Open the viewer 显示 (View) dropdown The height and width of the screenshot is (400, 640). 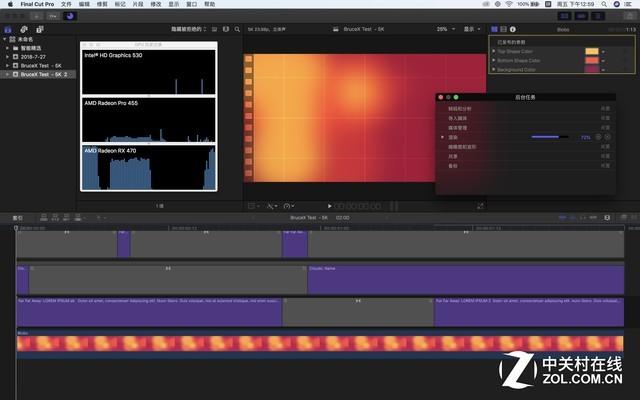pyautogui.click(x=472, y=29)
